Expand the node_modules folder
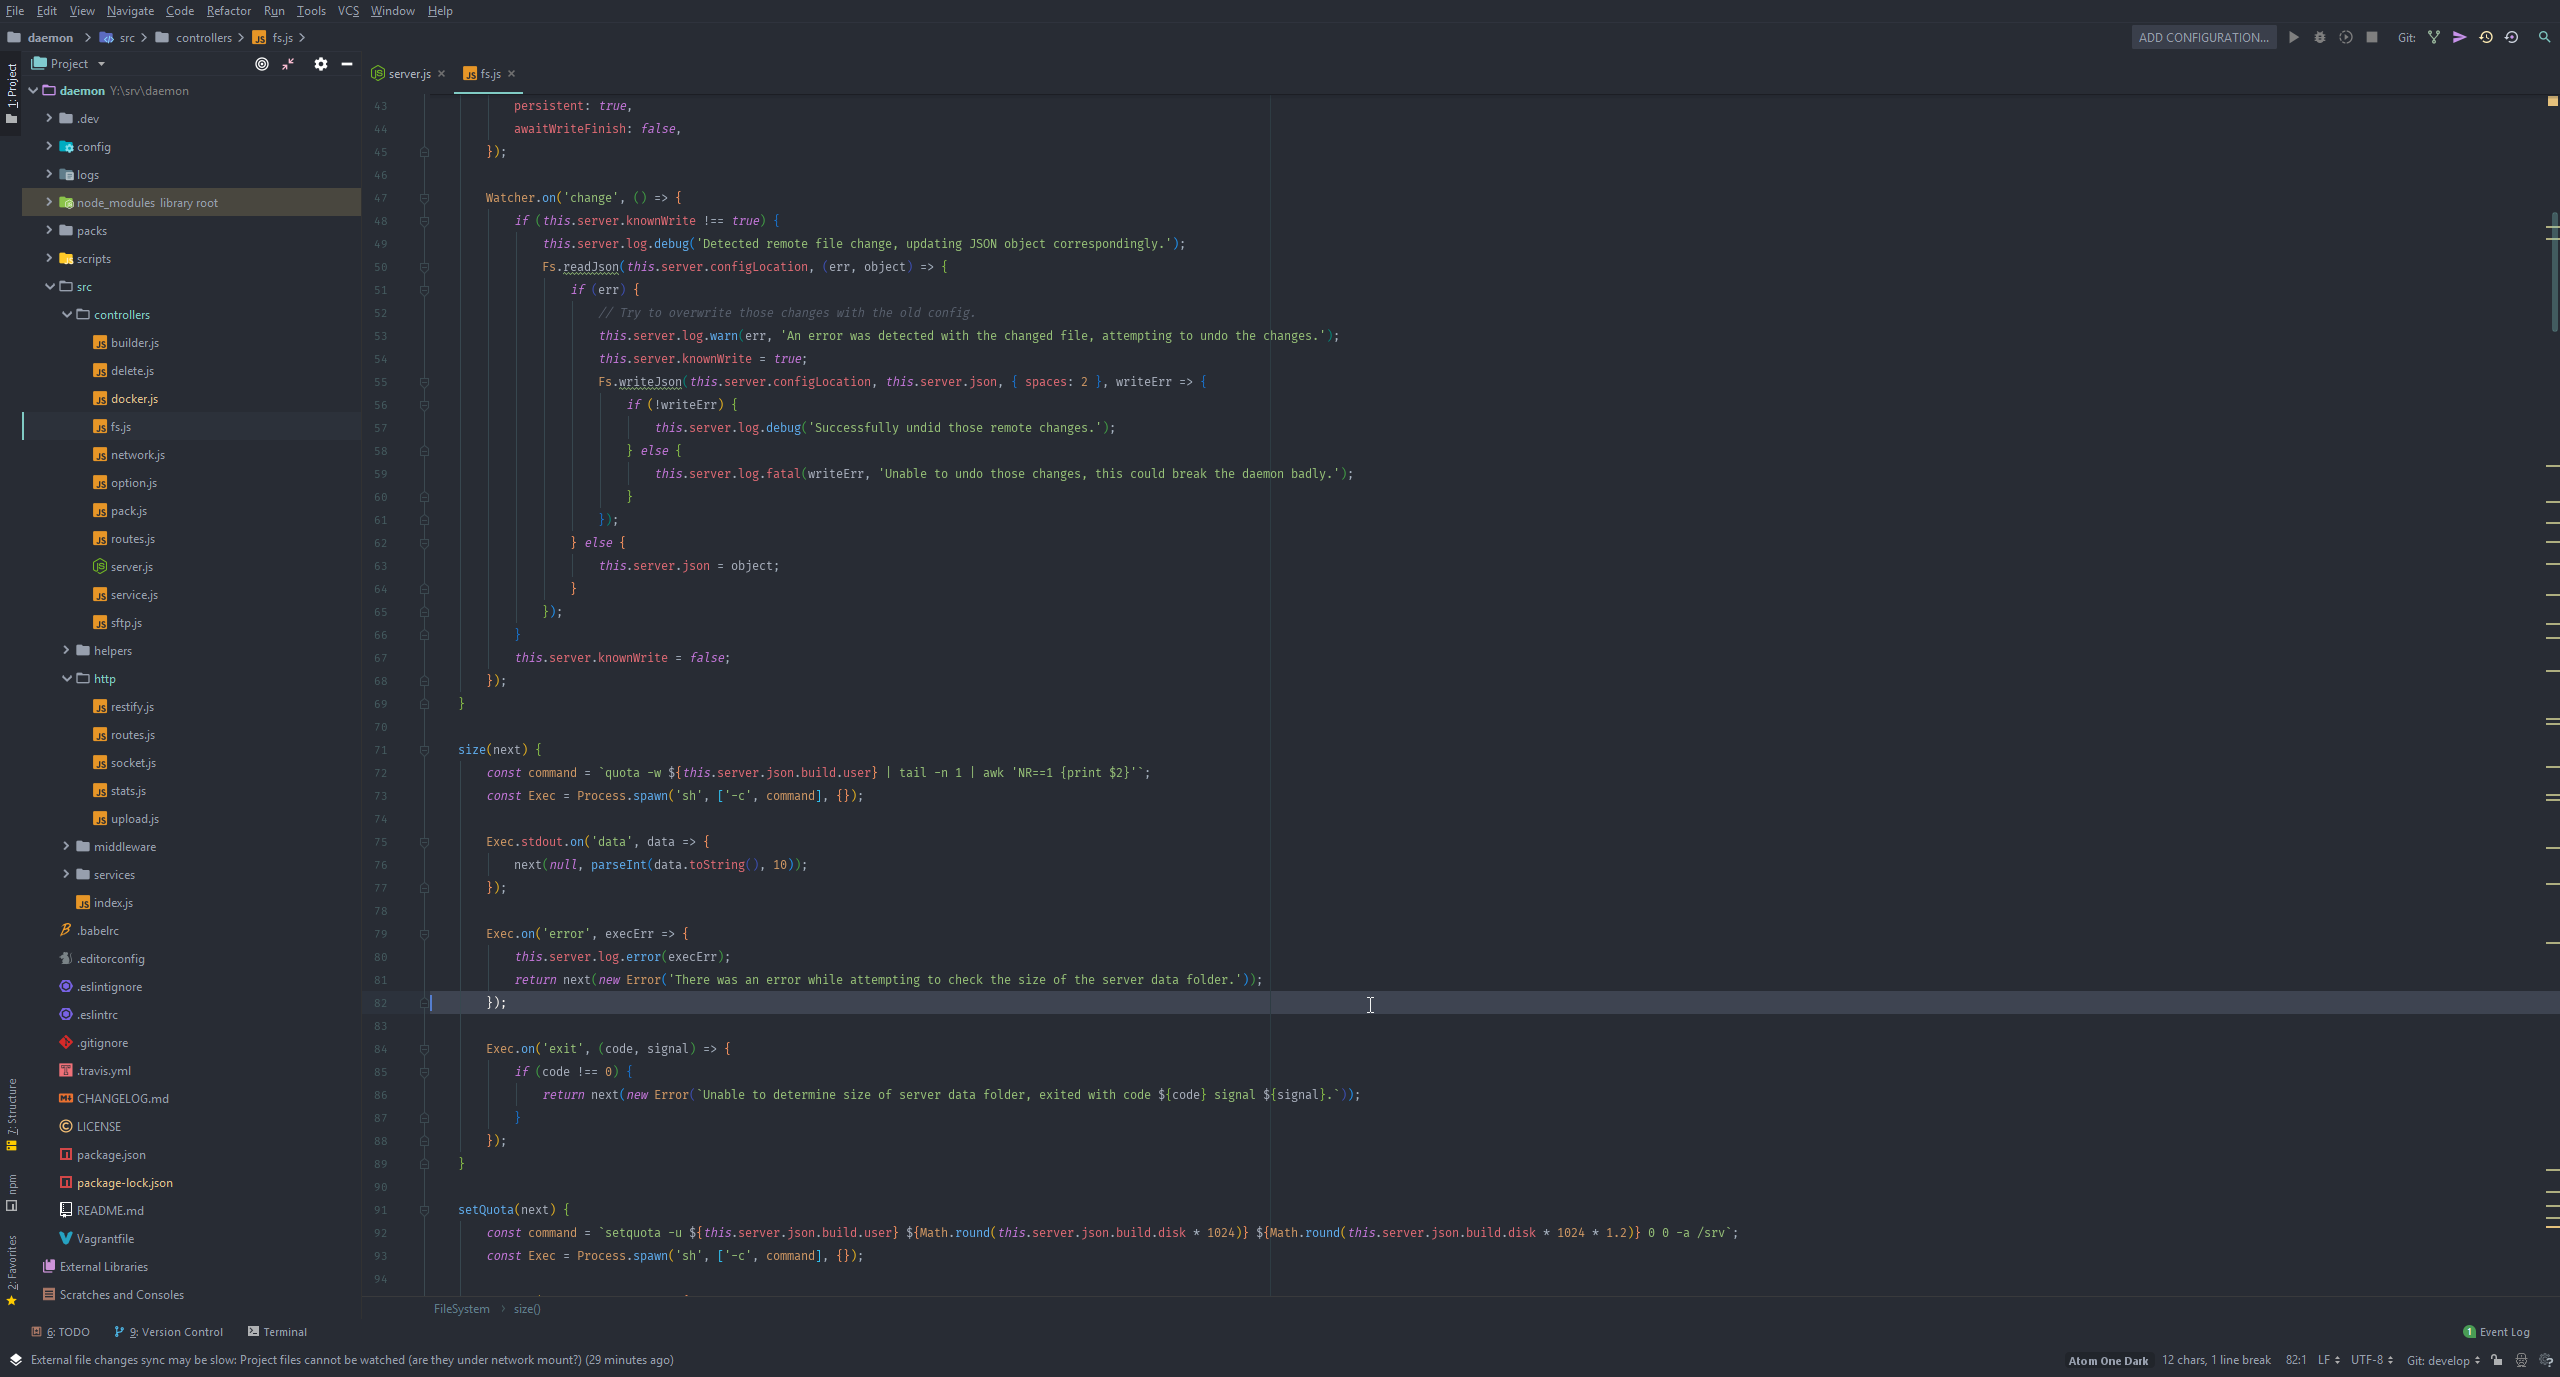Image resolution: width=2560 pixels, height=1377 pixels. point(49,202)
